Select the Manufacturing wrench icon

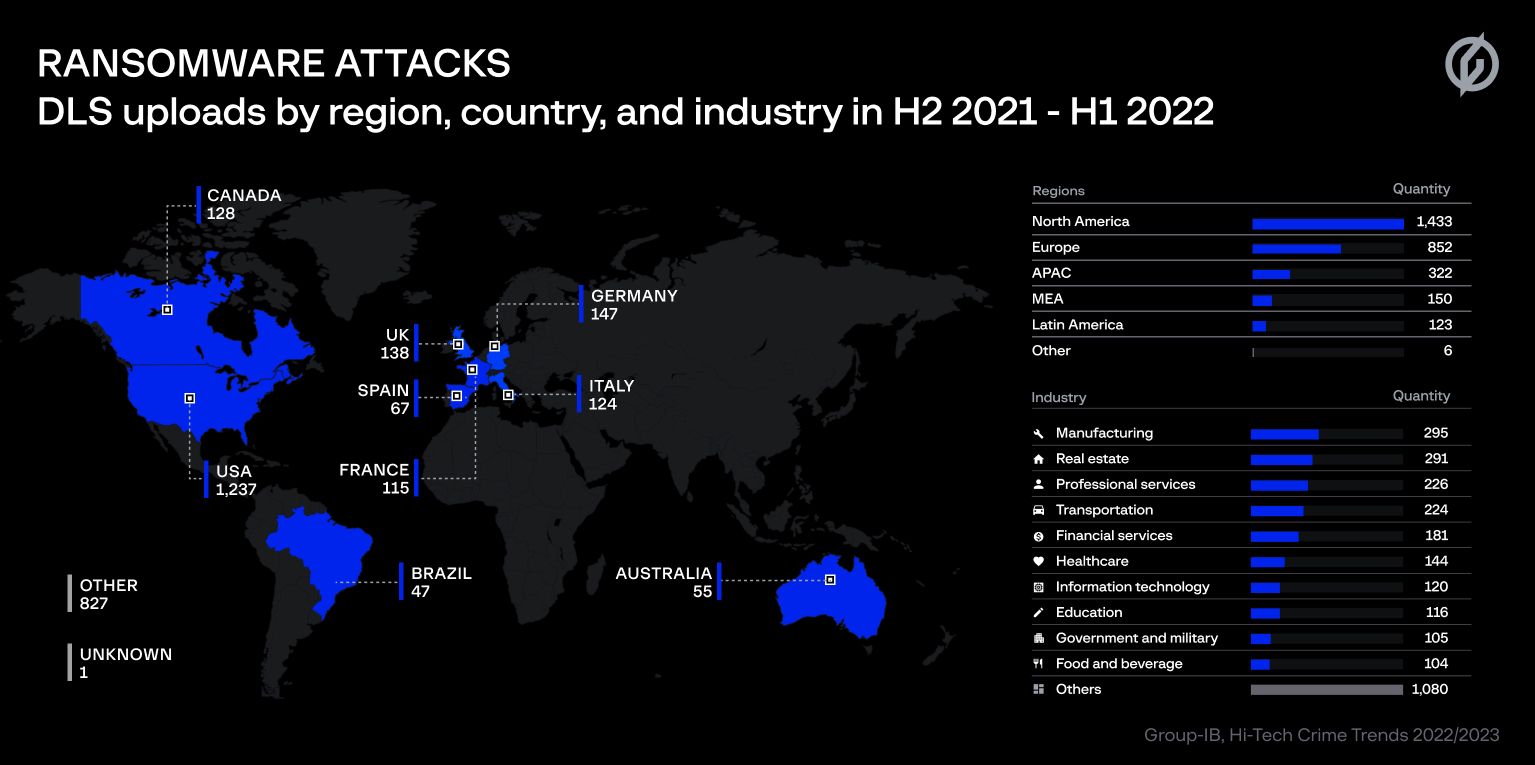click(x=1039, y=433)
